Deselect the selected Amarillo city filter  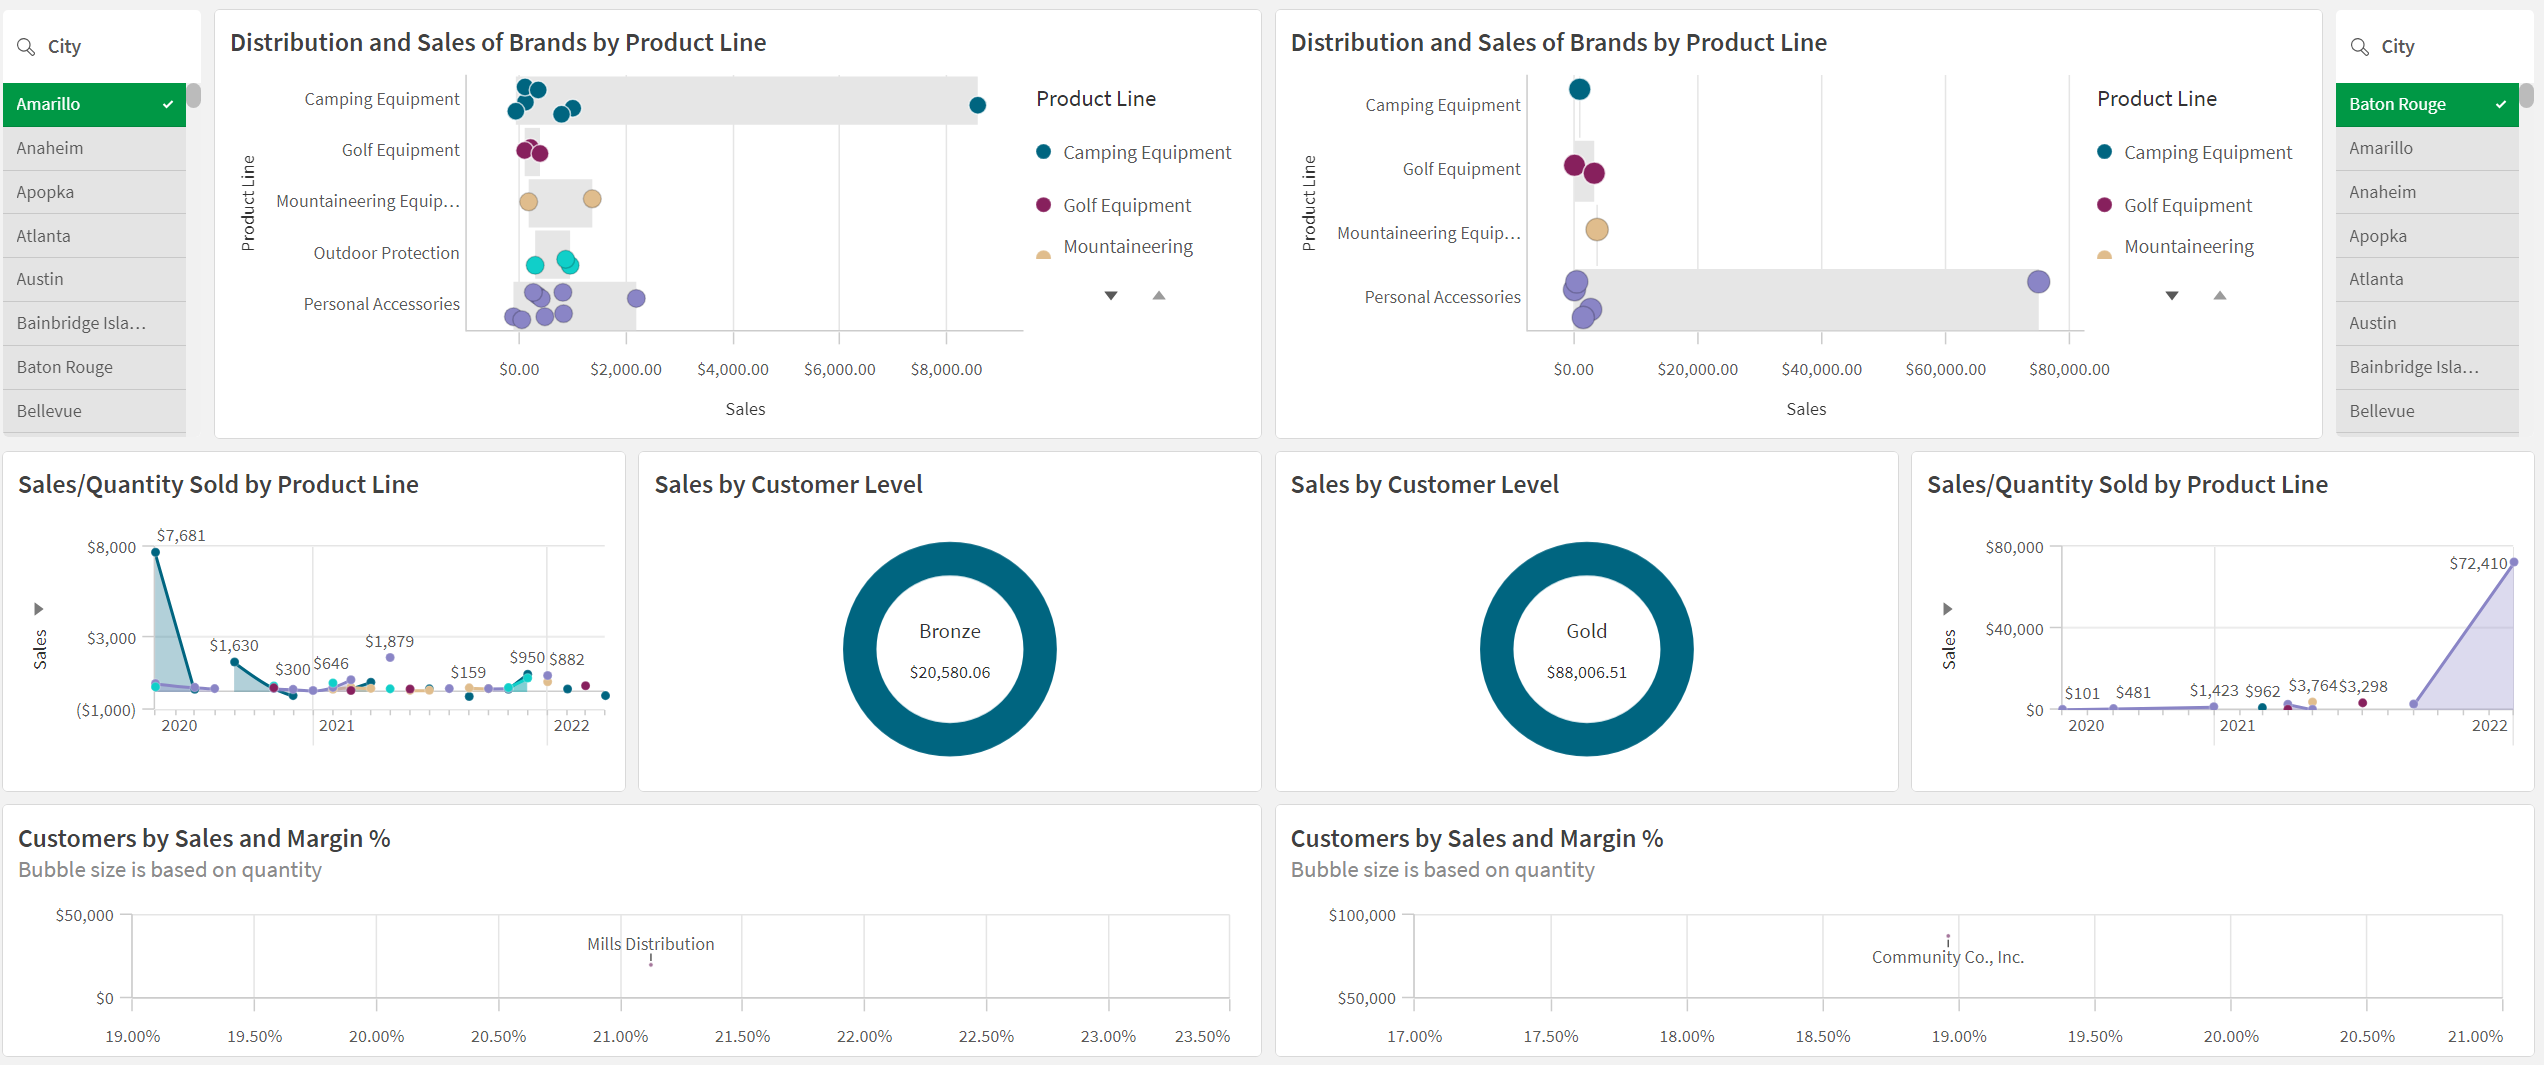[94, 104]
